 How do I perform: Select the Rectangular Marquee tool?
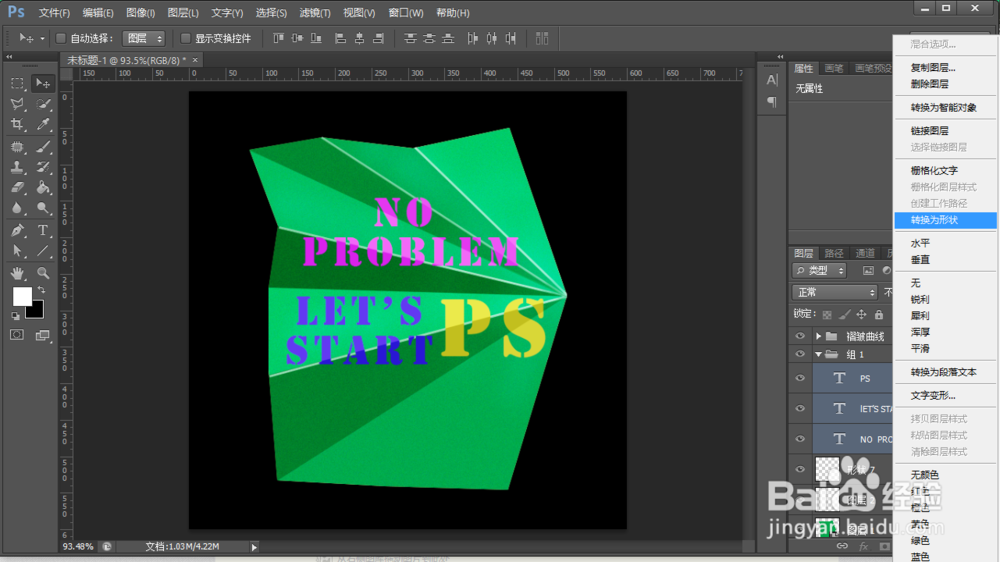click(17, 84)
